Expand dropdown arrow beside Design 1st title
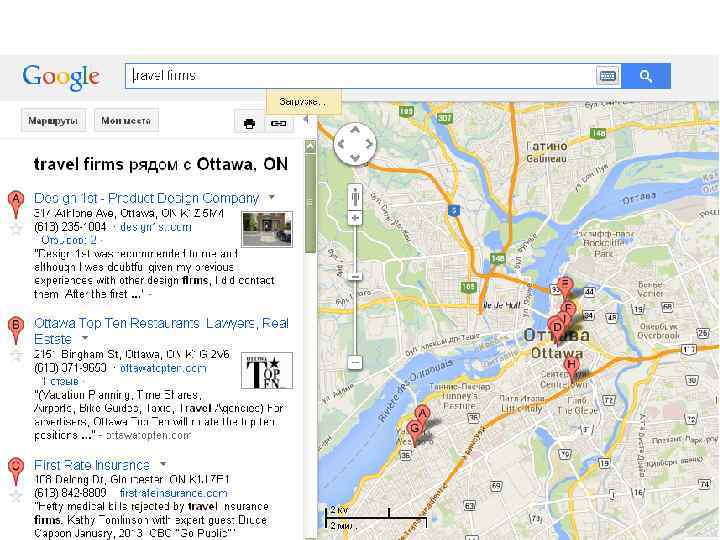This screenshot has height=540, width=720. (x=272, y=197)
